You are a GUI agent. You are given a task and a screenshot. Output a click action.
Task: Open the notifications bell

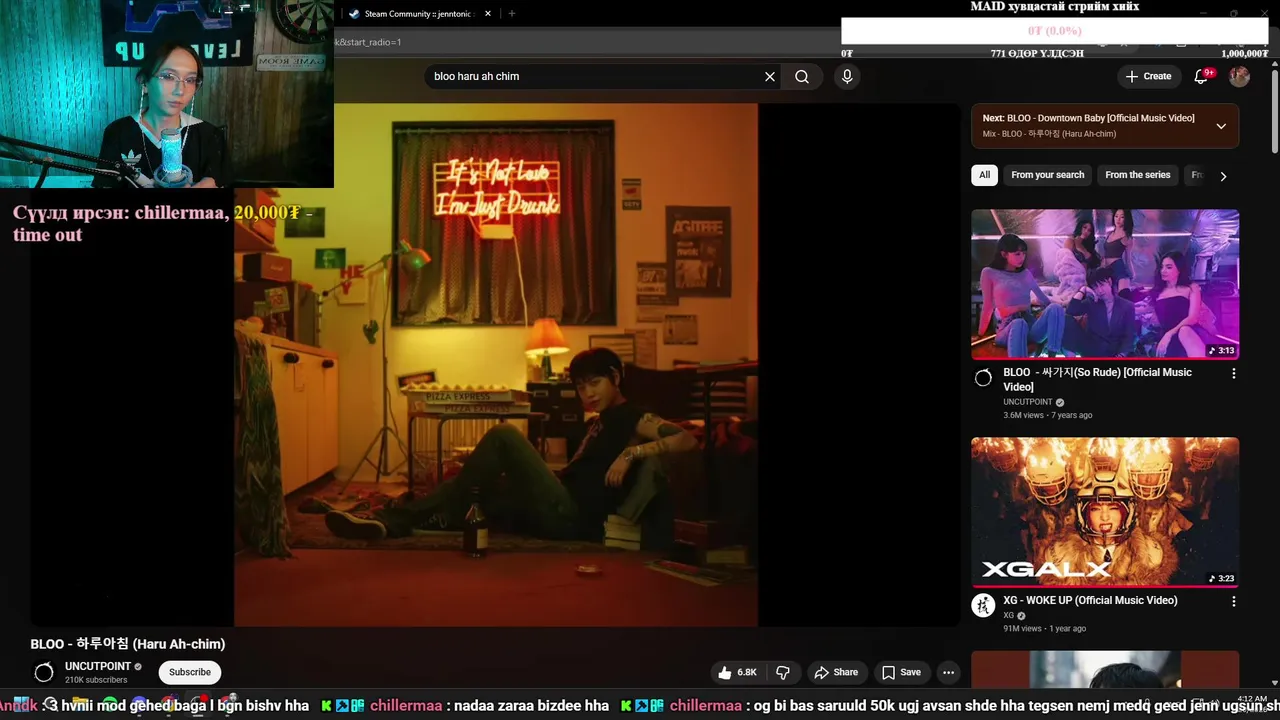(1202, 76)
